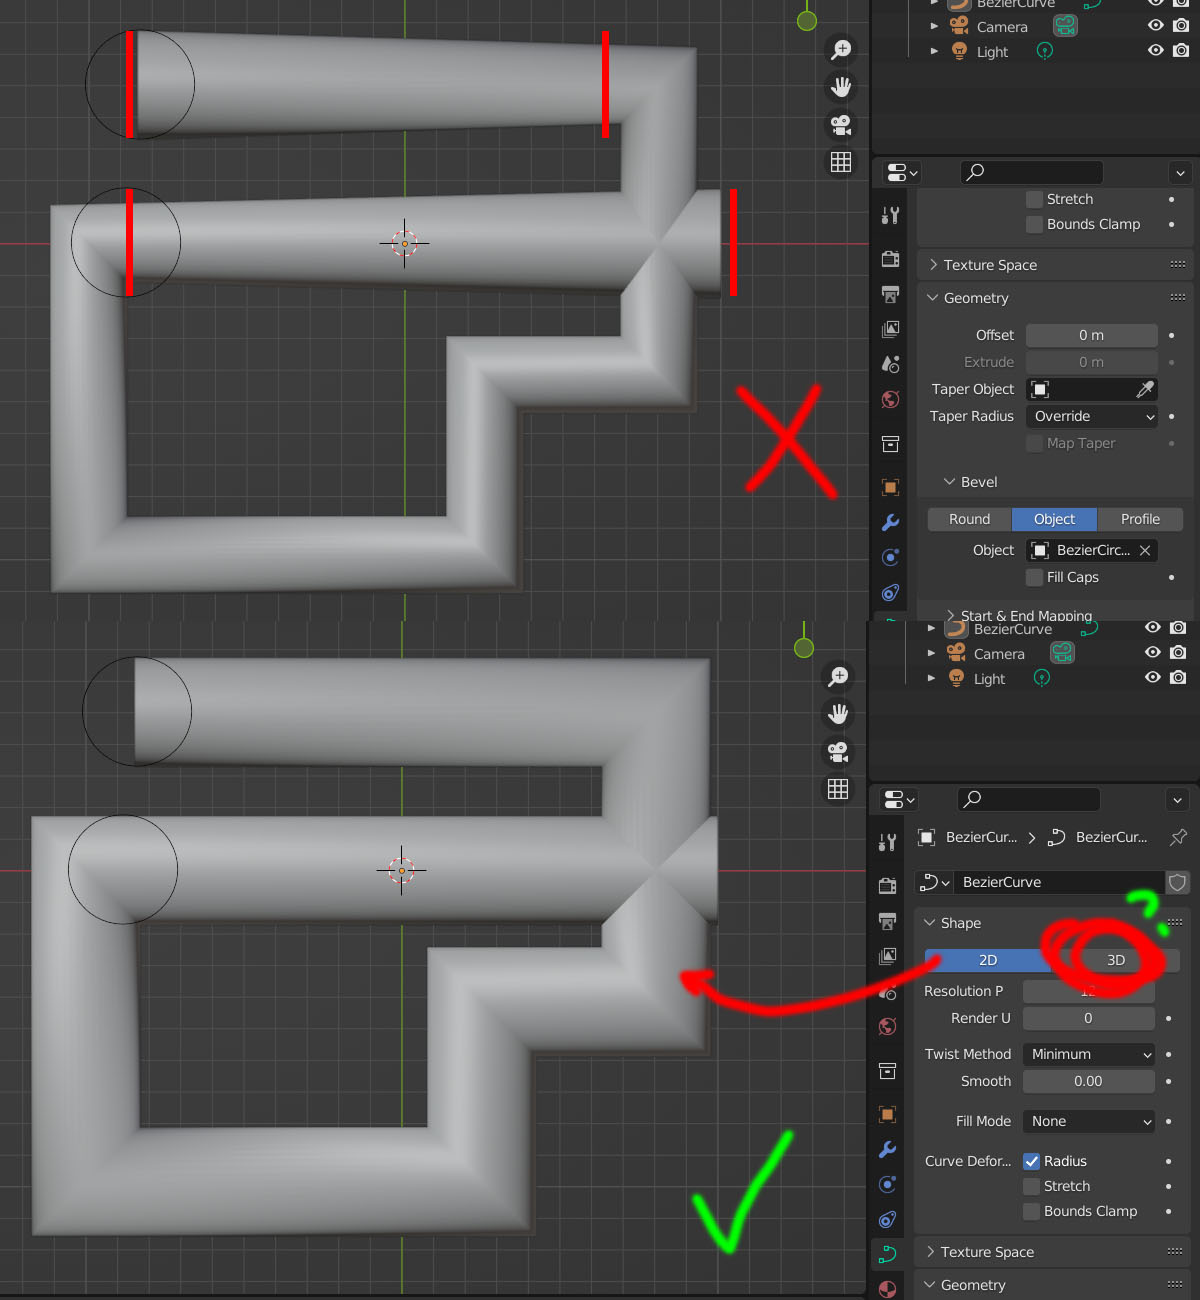Clear BezierCirc bevel object with X
This screenshot has width=1200, height=1300.
(1145, 550)
